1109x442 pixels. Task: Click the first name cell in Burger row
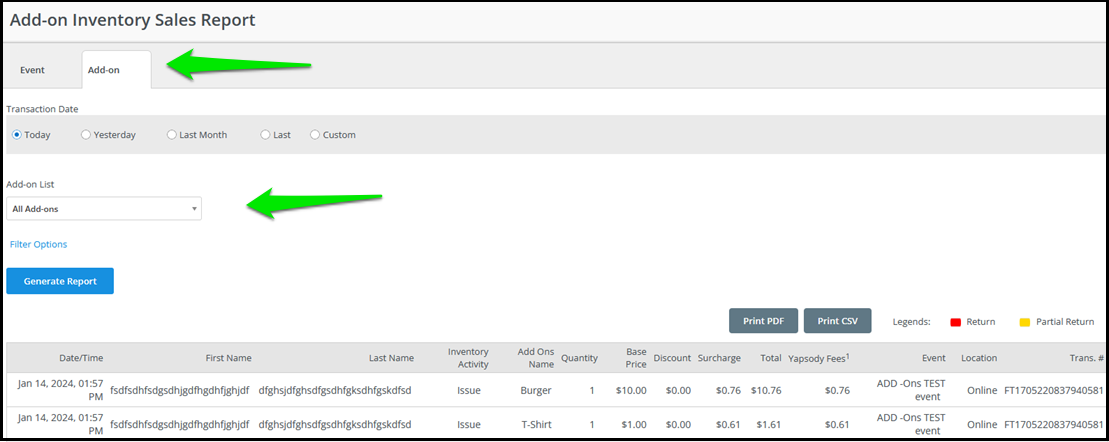[180, 390]
